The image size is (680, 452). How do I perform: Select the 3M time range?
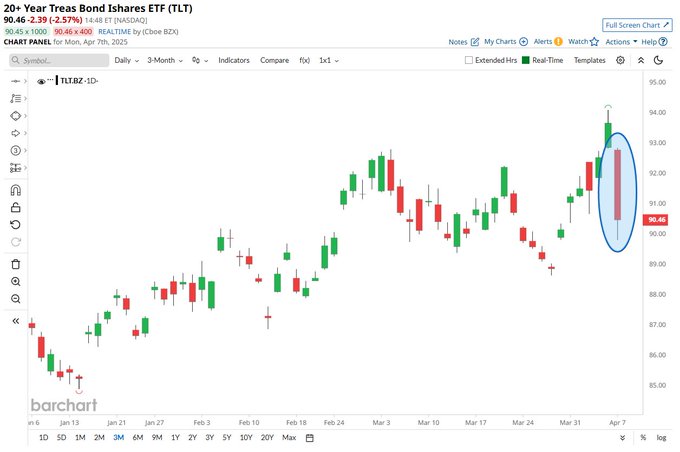tap(118, 438)
